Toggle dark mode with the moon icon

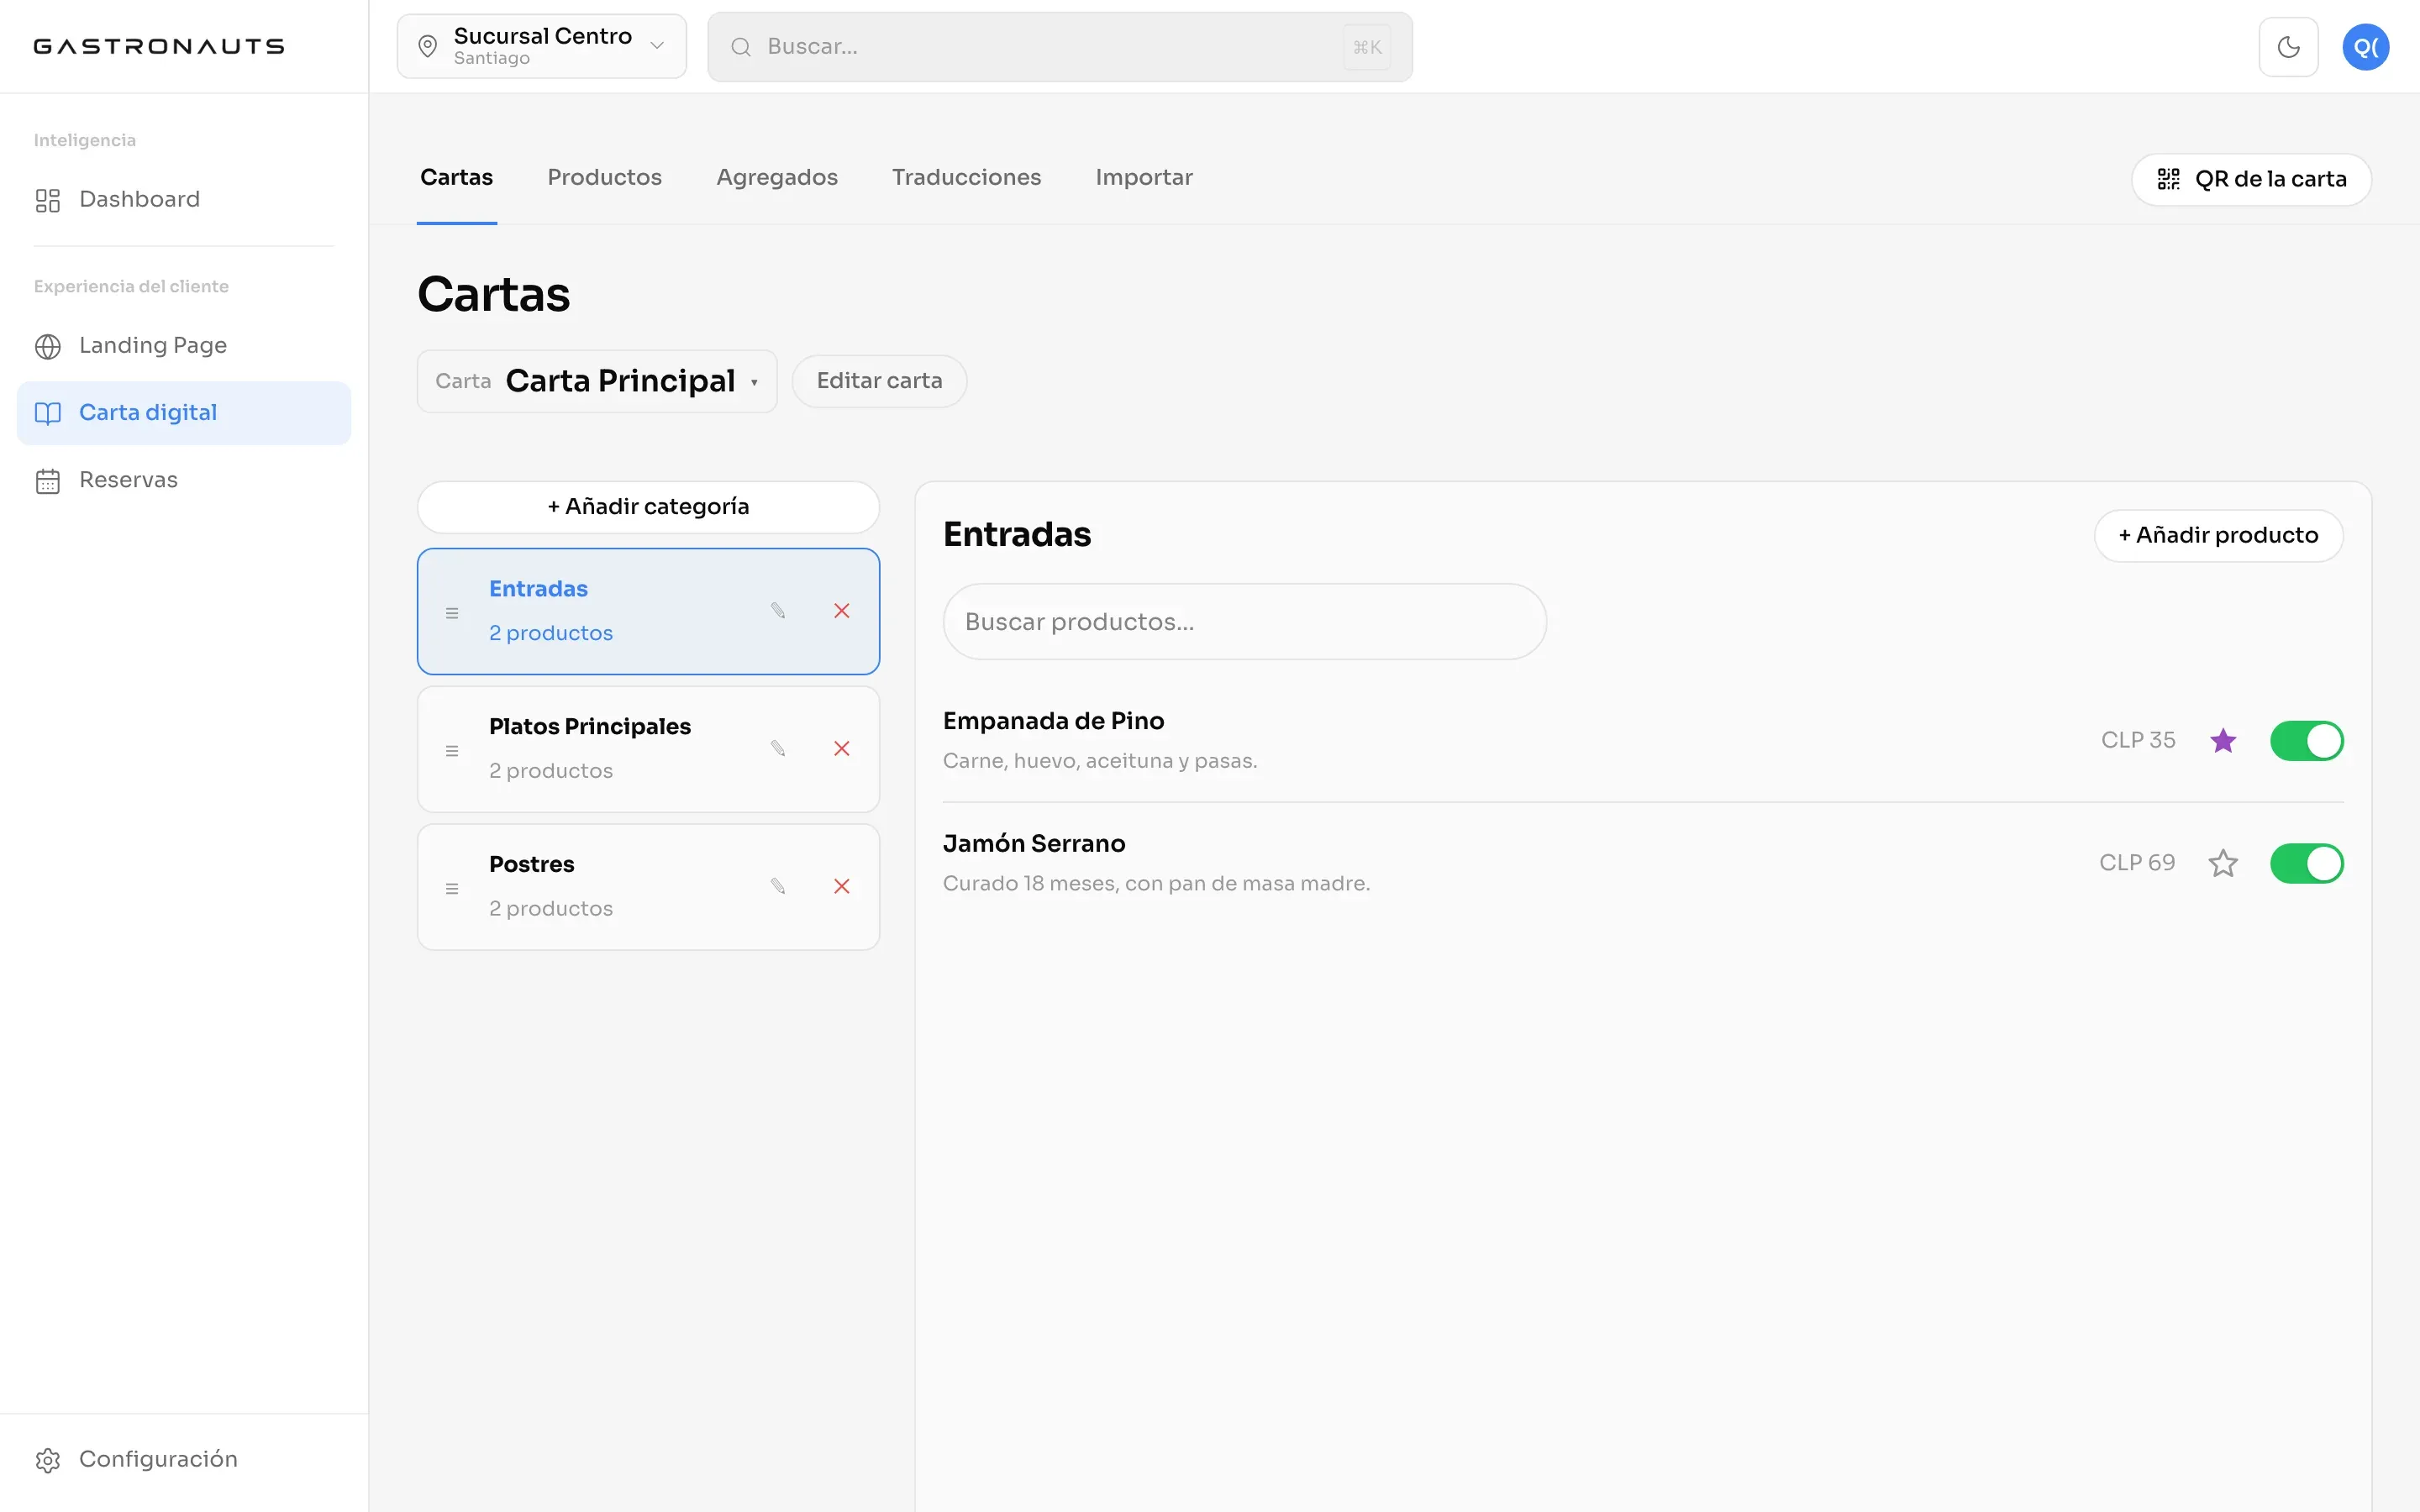click(x=2288, y=47)
